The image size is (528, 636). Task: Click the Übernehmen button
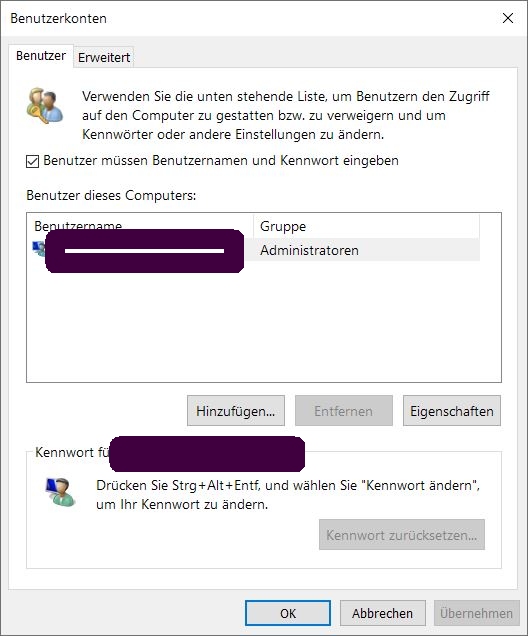coord(477,613)
